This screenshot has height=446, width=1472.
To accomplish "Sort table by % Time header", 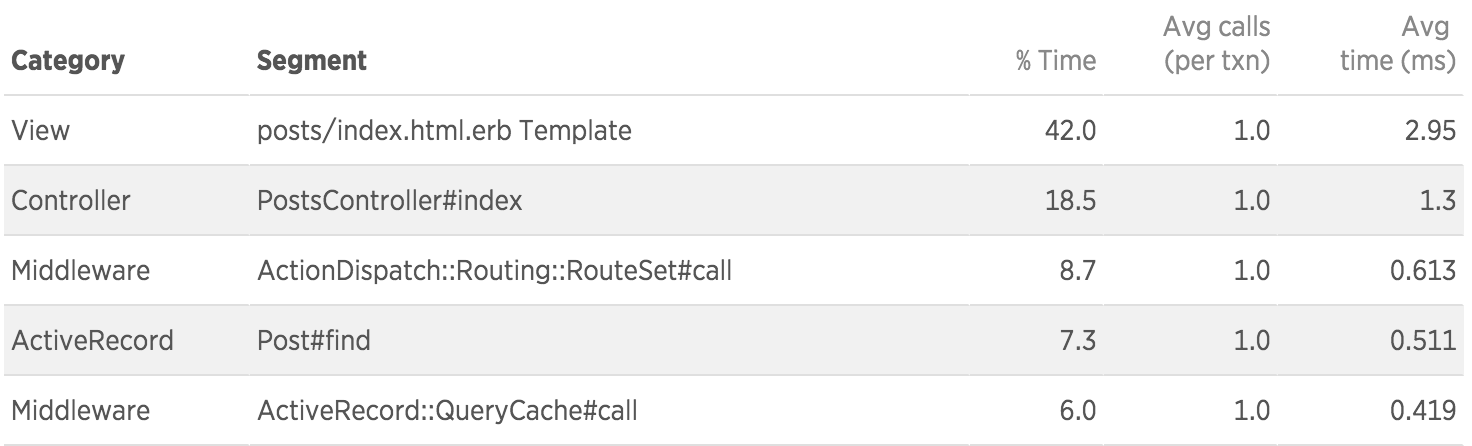I will 1055,61.
